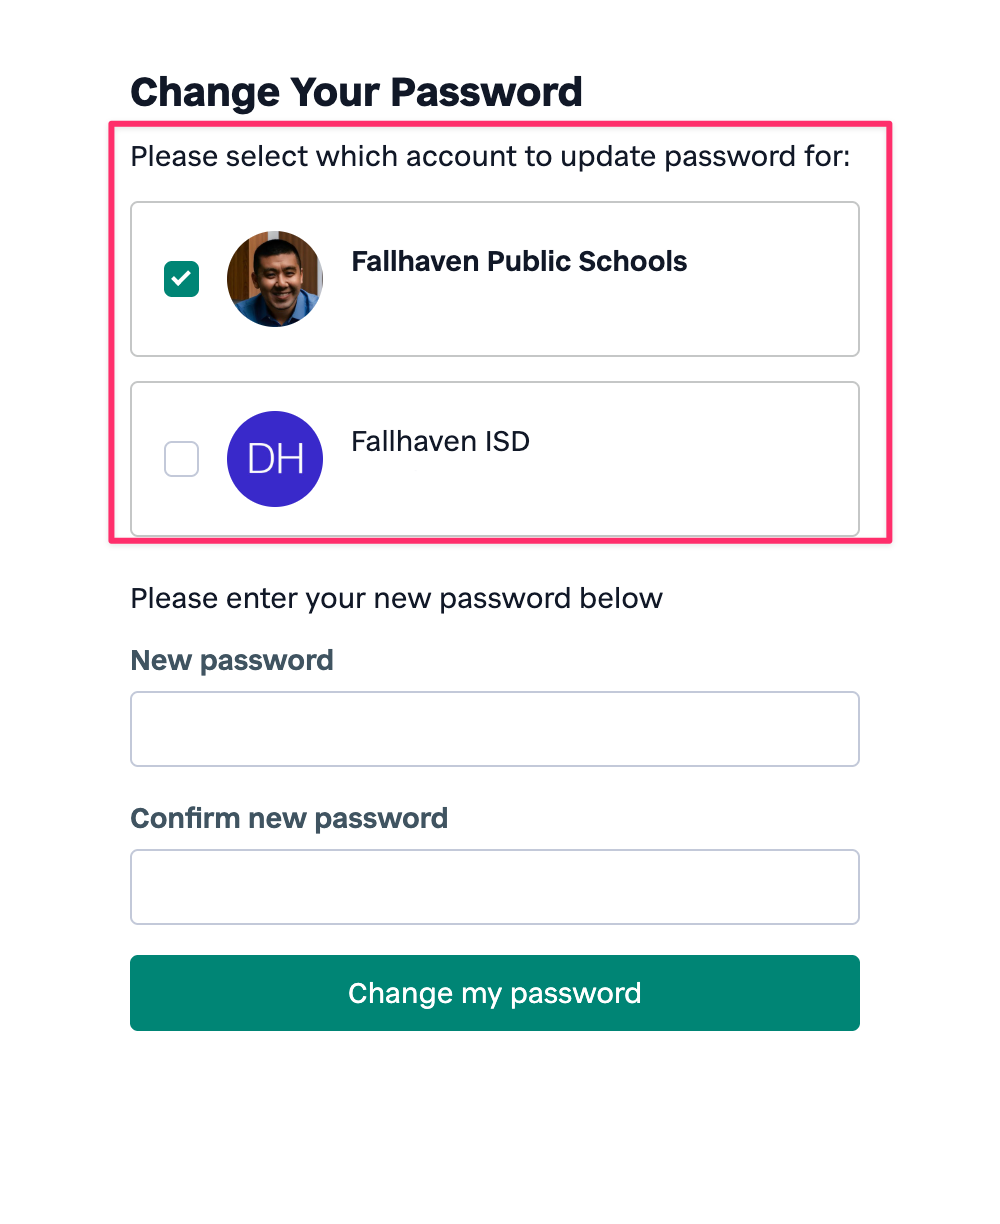Click the purple DH initials avatar
The image size is (1000, 1224).
(275, 459)
